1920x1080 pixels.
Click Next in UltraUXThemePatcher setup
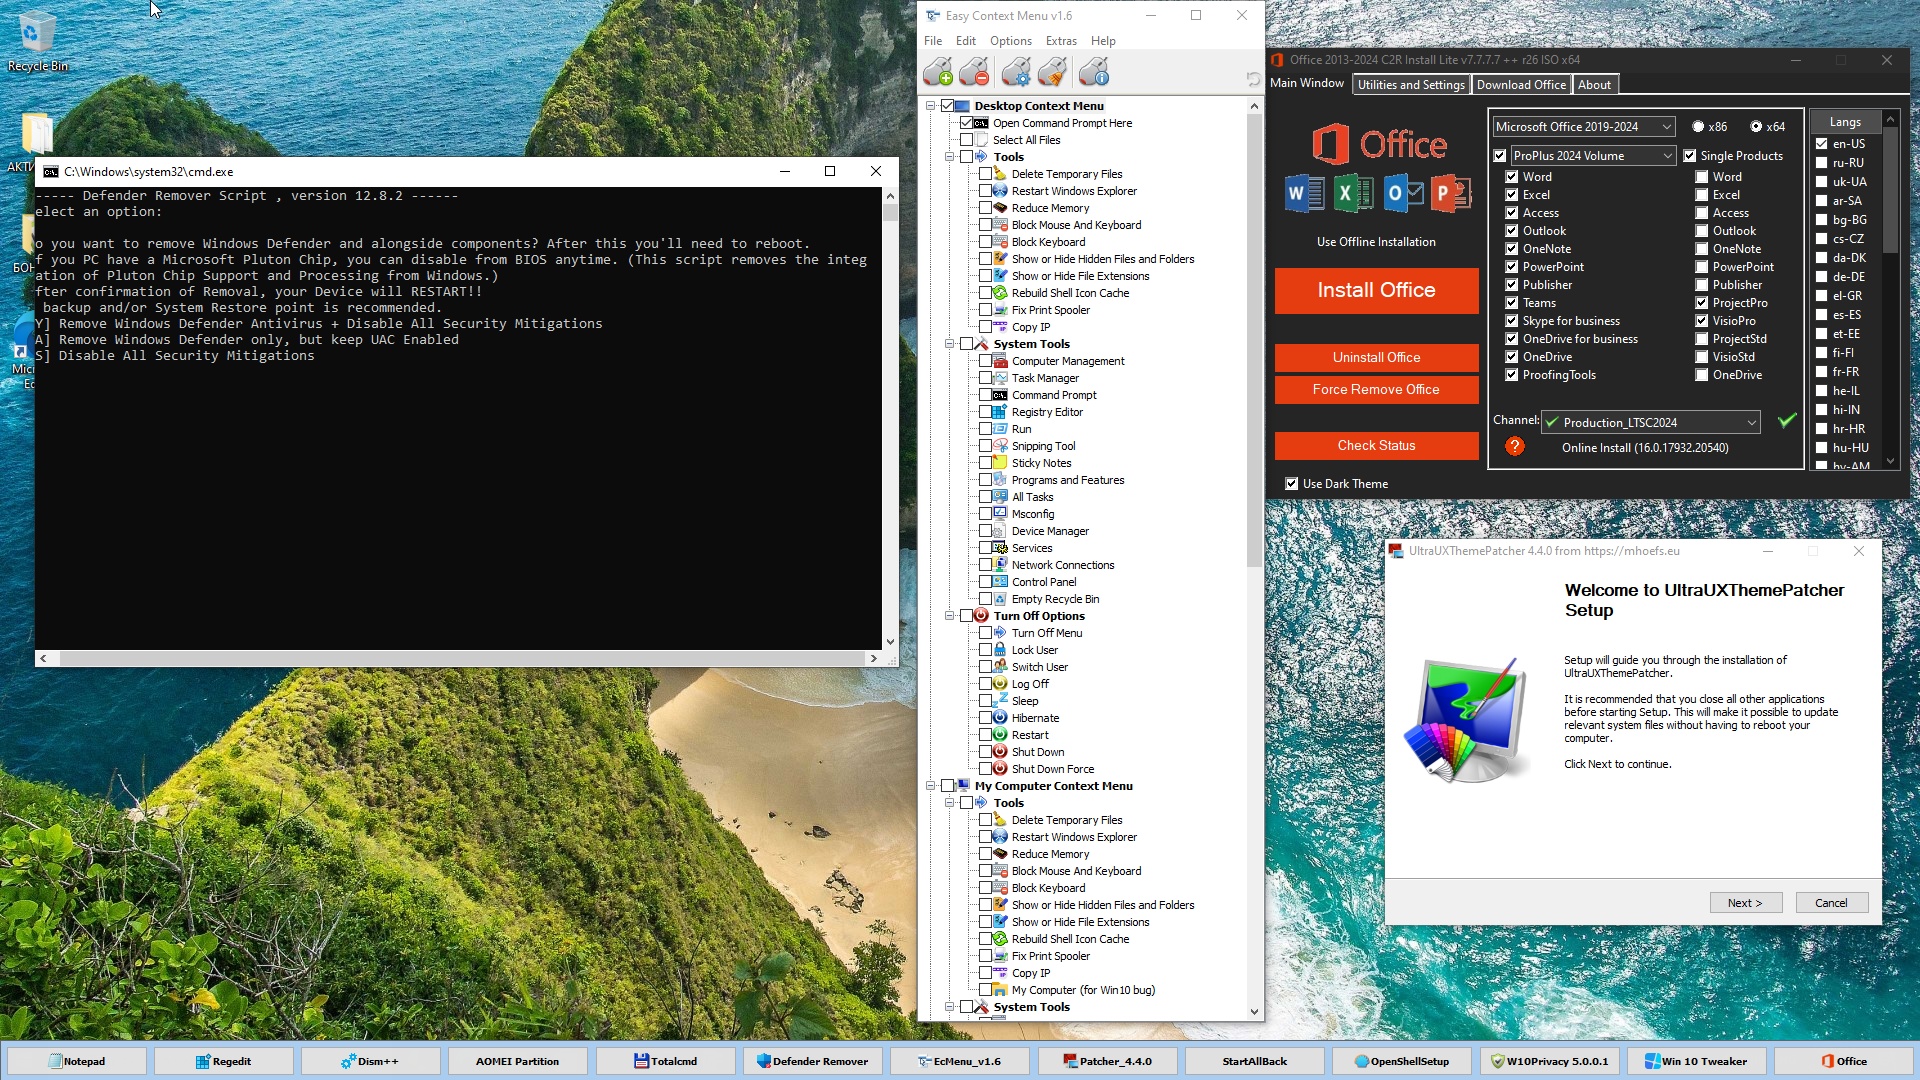(x=1744, y=903)
